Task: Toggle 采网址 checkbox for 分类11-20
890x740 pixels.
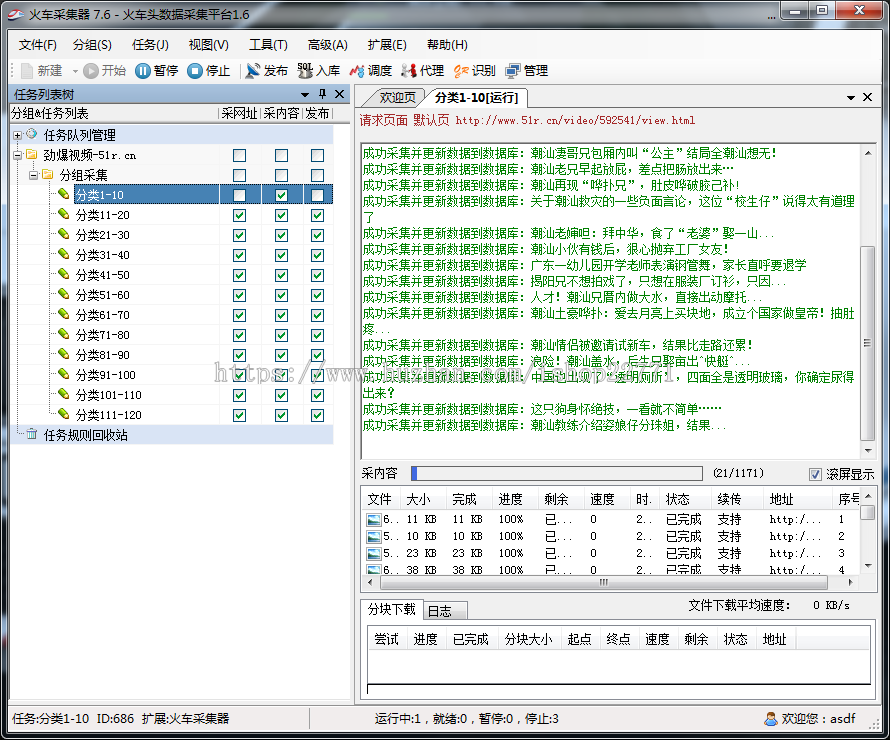Action: click(240, 215)
